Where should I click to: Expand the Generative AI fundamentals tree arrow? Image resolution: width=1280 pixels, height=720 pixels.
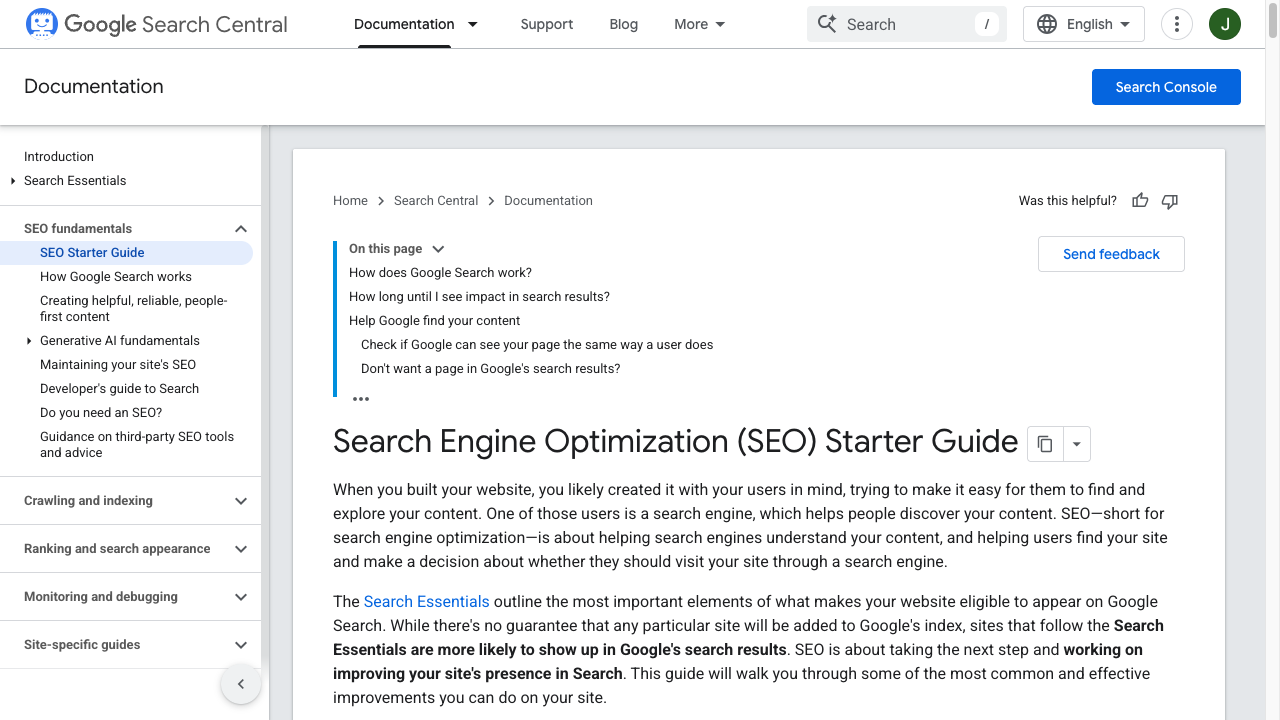29,341
